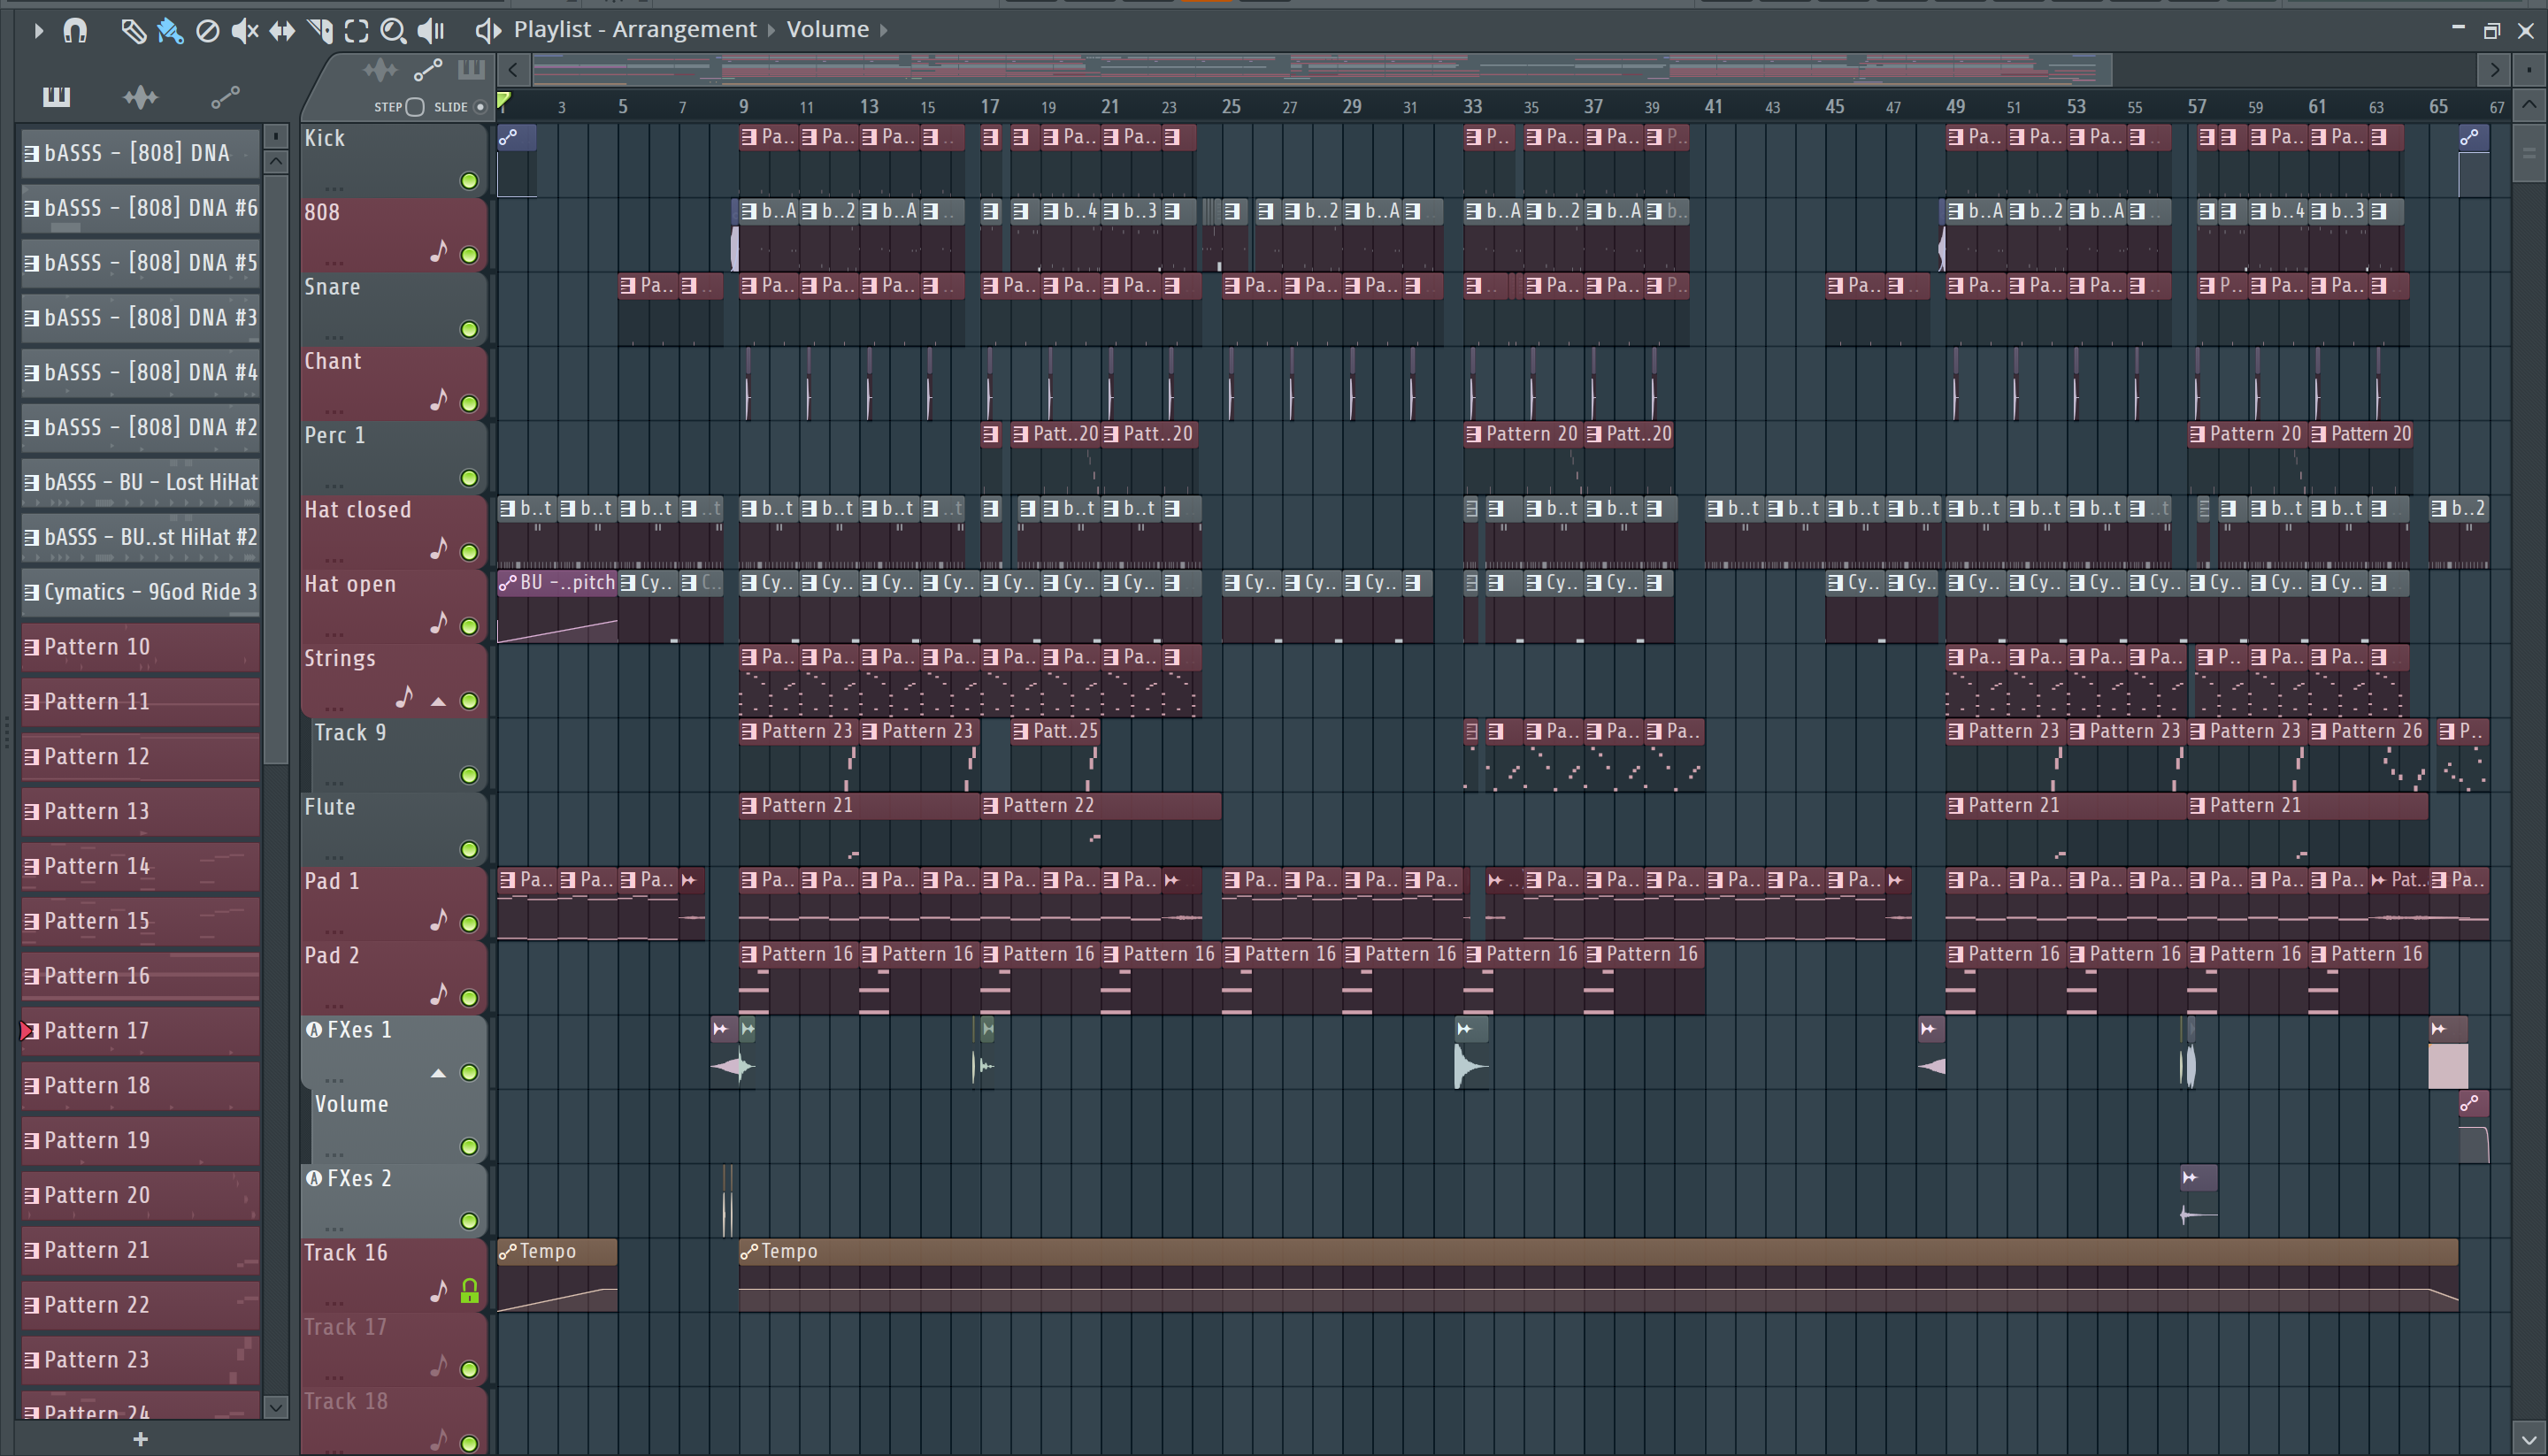The height and width of the screenshot is (1456, 2548).
Task: Click the Volume breadcrumb label
Action: [x=827, y=30]
